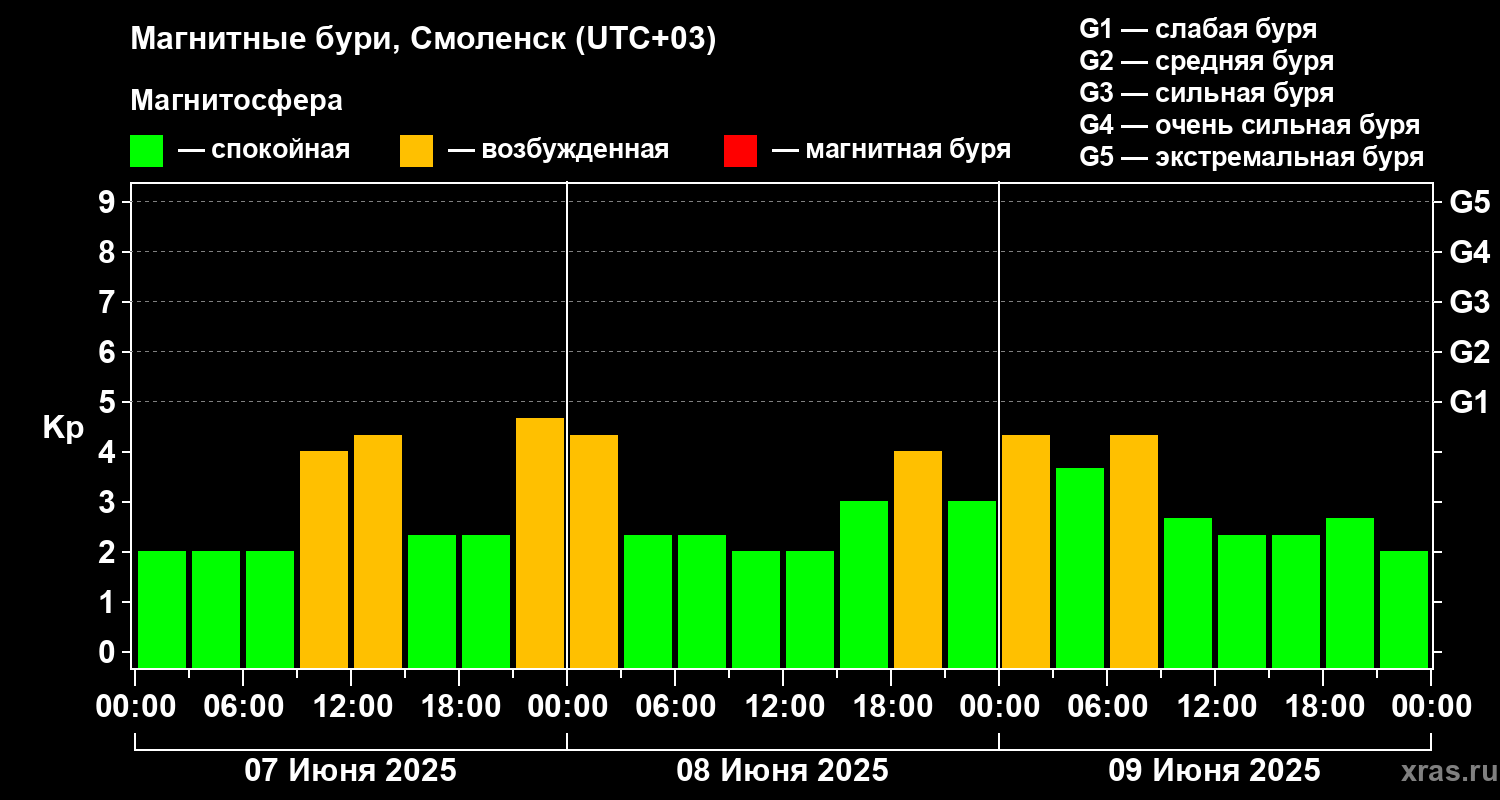Click the '09 Июня 2025' date label
The height and width of the screenshot is (800, 1500).
(1215, 771)
